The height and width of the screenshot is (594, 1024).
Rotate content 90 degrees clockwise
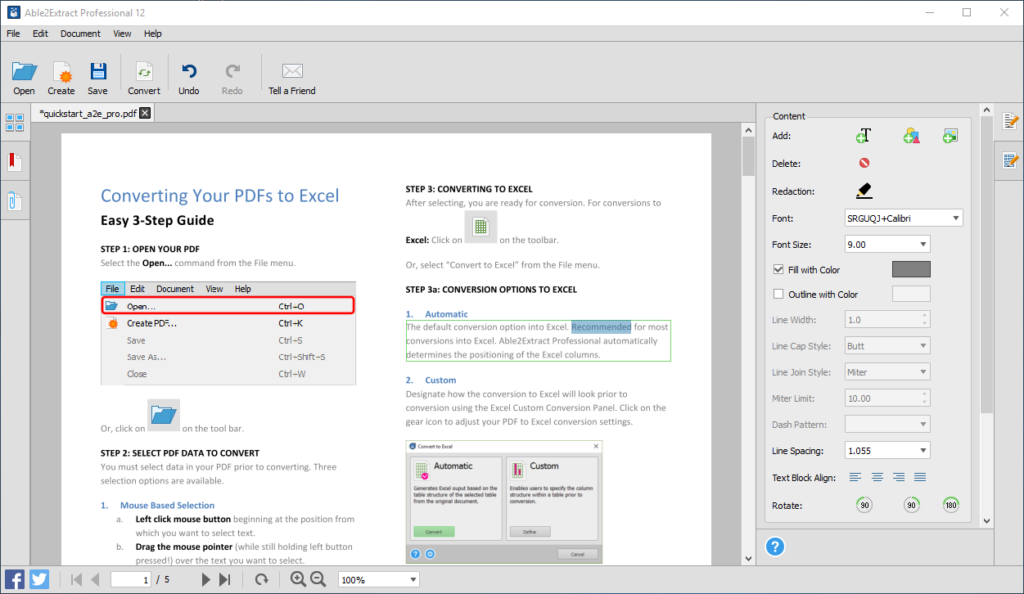click(911, 505)
